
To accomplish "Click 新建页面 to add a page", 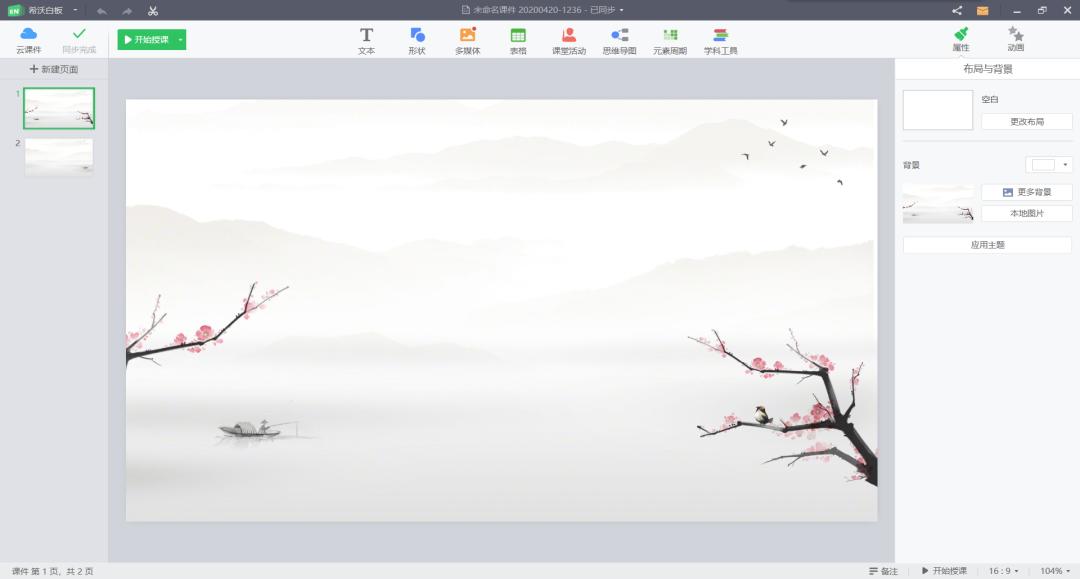I will tap(54, 69).
